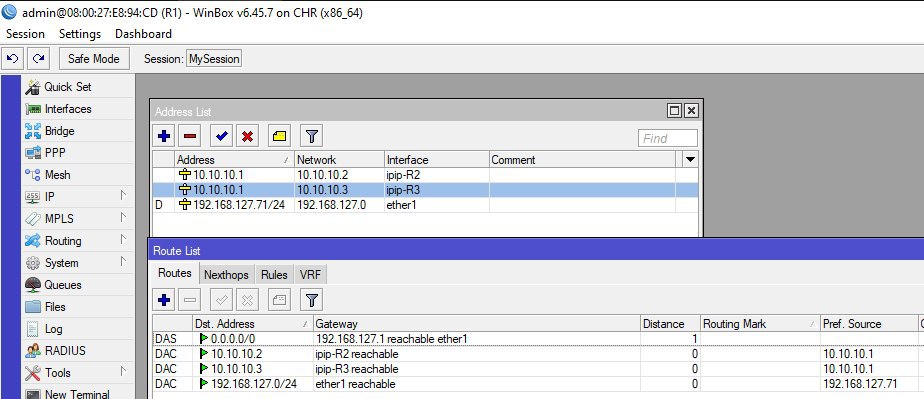Screen dimensions: 924x399
Task: Sort by Address column header
Action: [234, 160]
